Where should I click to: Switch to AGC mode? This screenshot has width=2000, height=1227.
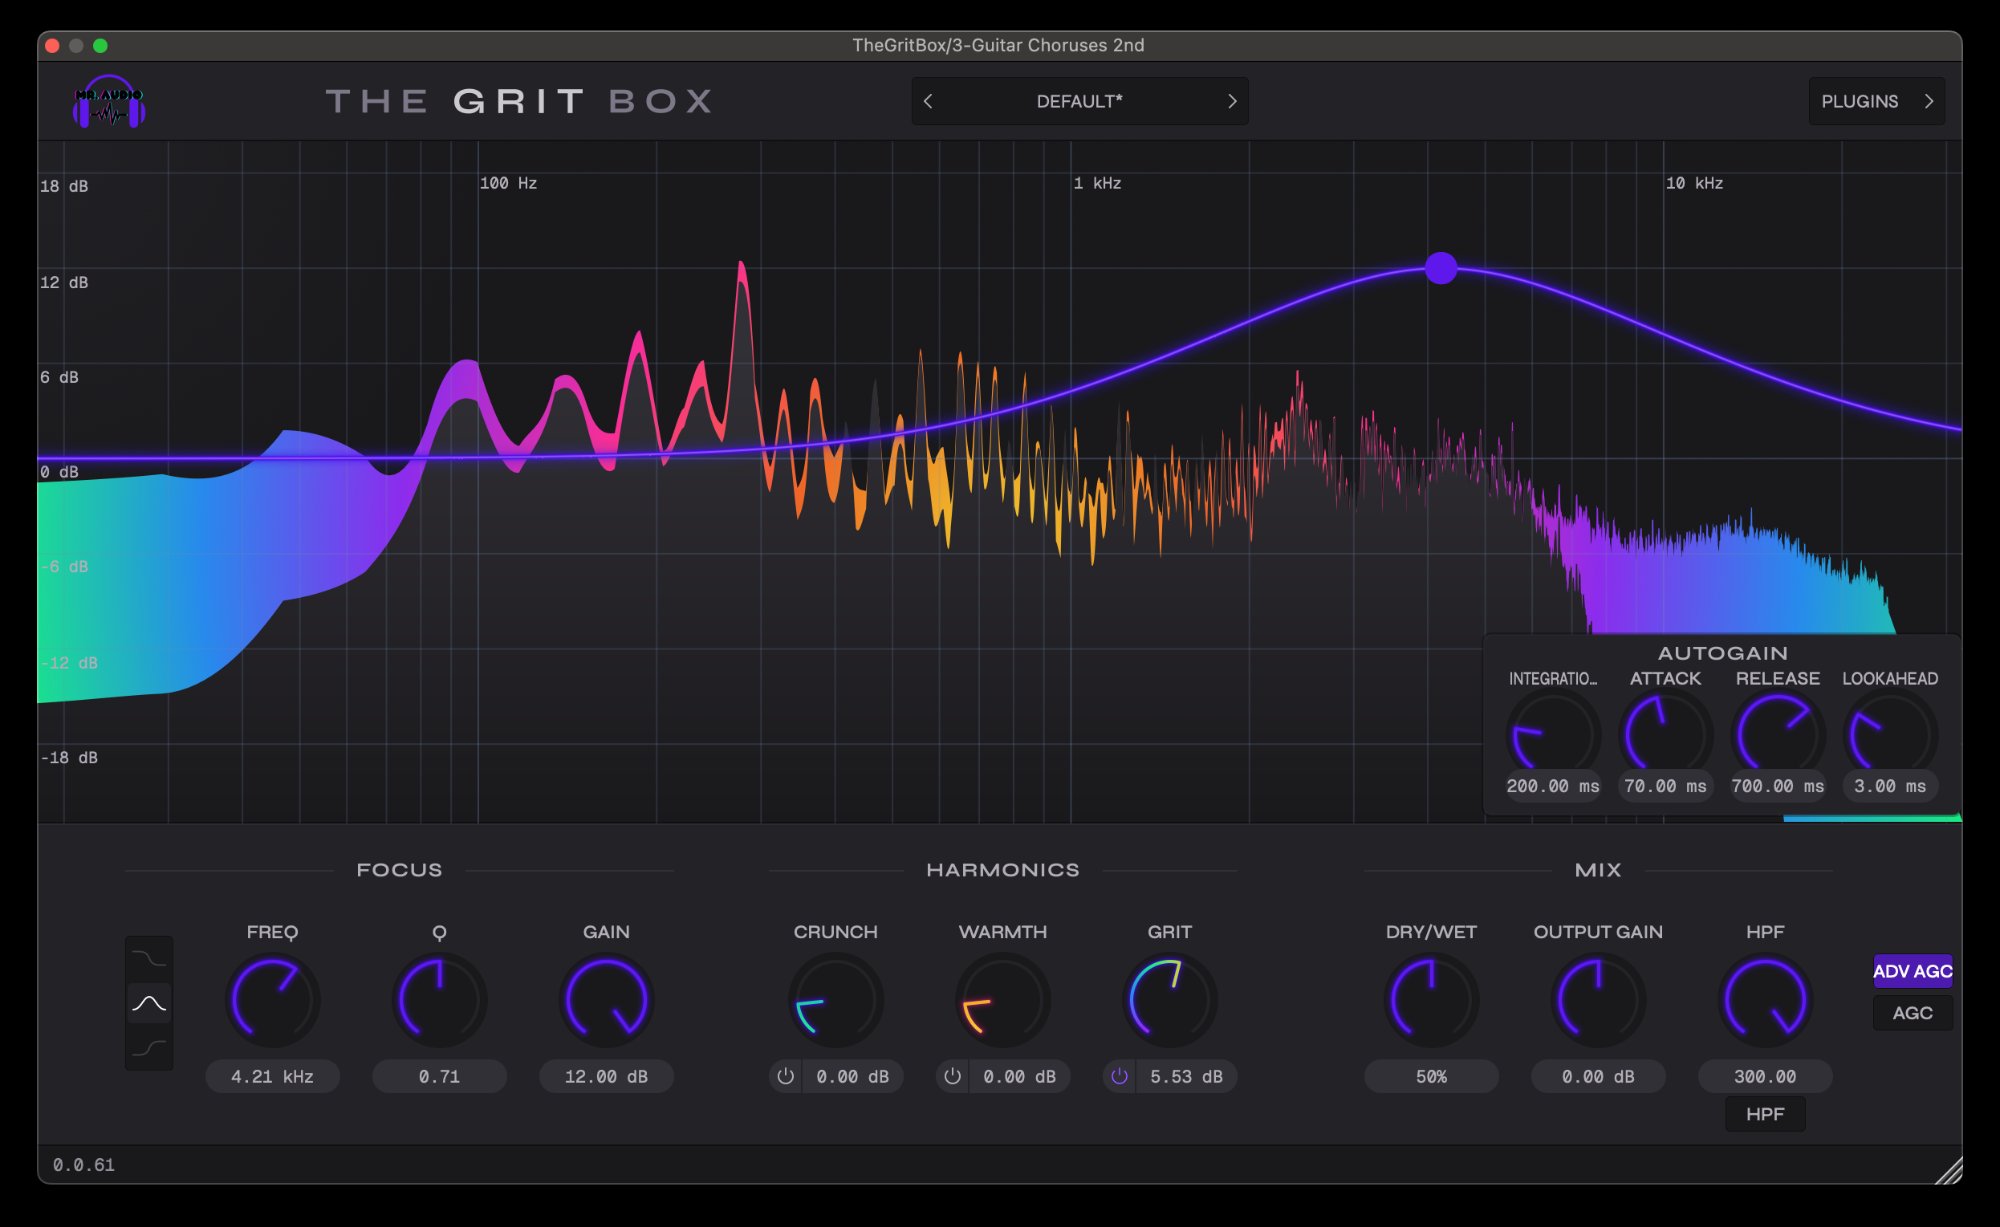pos(1911,1013)
